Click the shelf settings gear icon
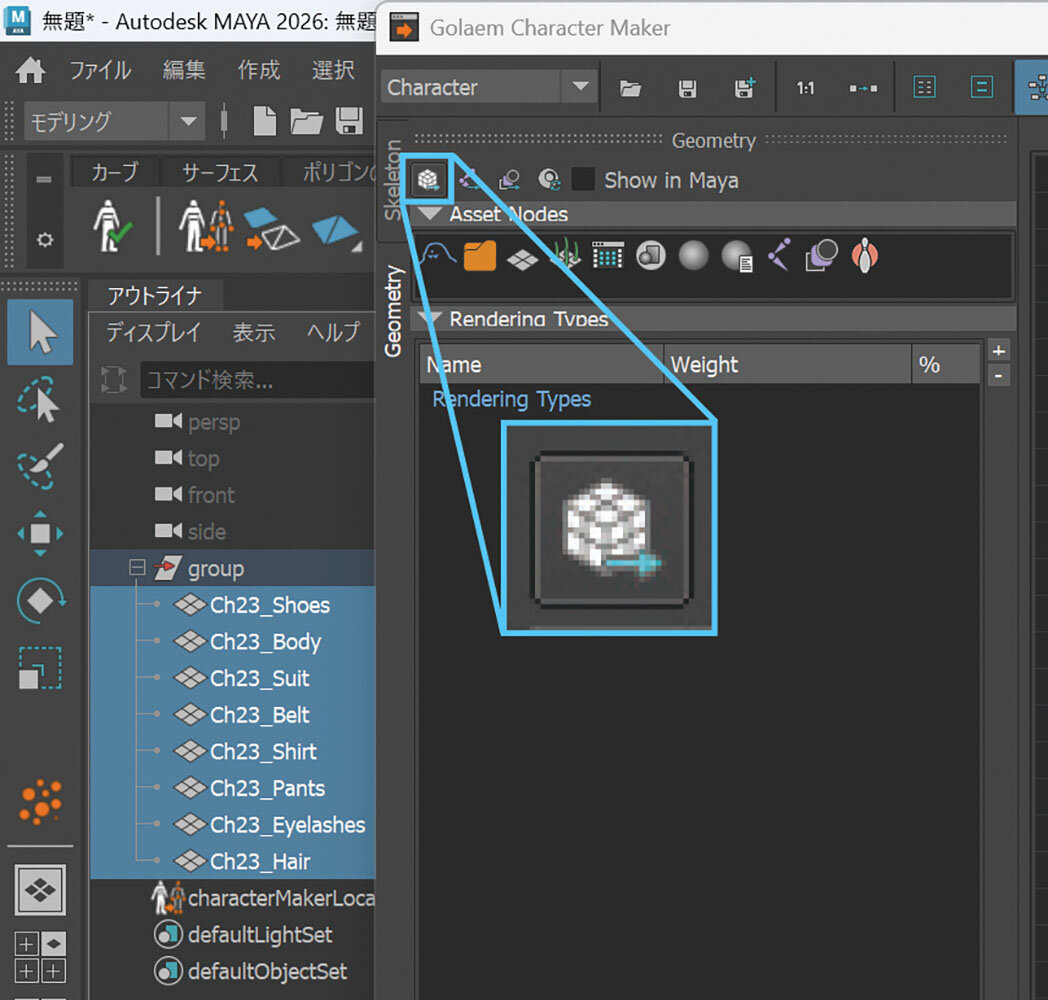Image resolution: width=1048 pixels, height=1000 pixels. point(44,239)
